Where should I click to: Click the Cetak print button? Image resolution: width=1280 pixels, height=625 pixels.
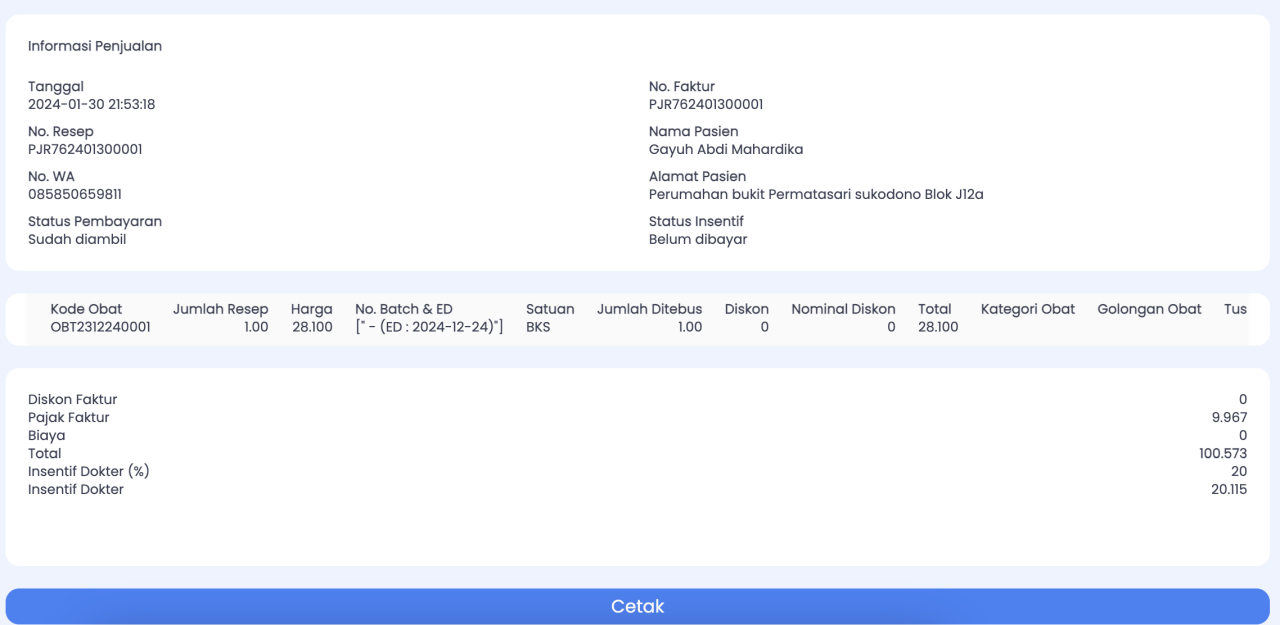pos(638,606)
